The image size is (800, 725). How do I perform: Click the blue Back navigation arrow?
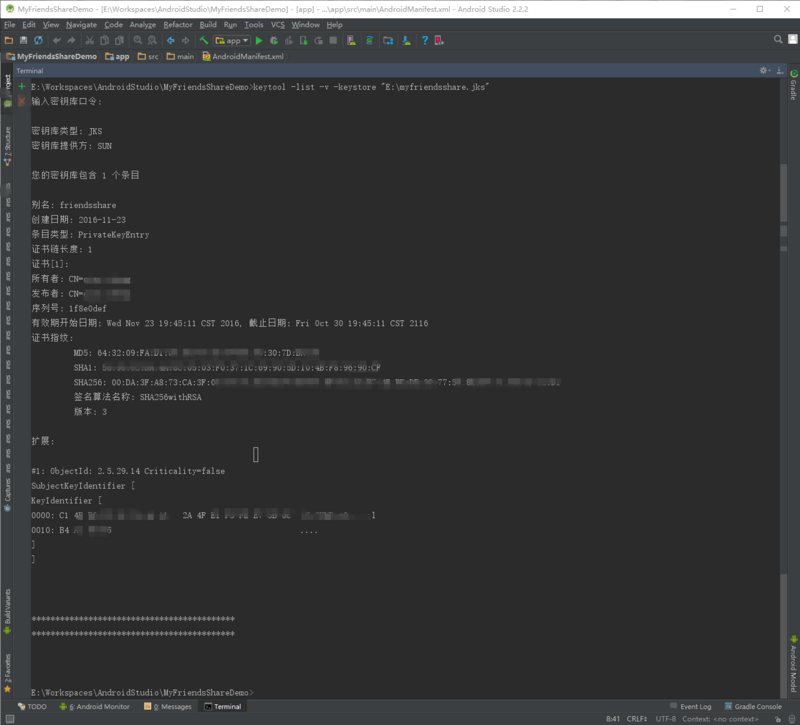tap(171, 40)
